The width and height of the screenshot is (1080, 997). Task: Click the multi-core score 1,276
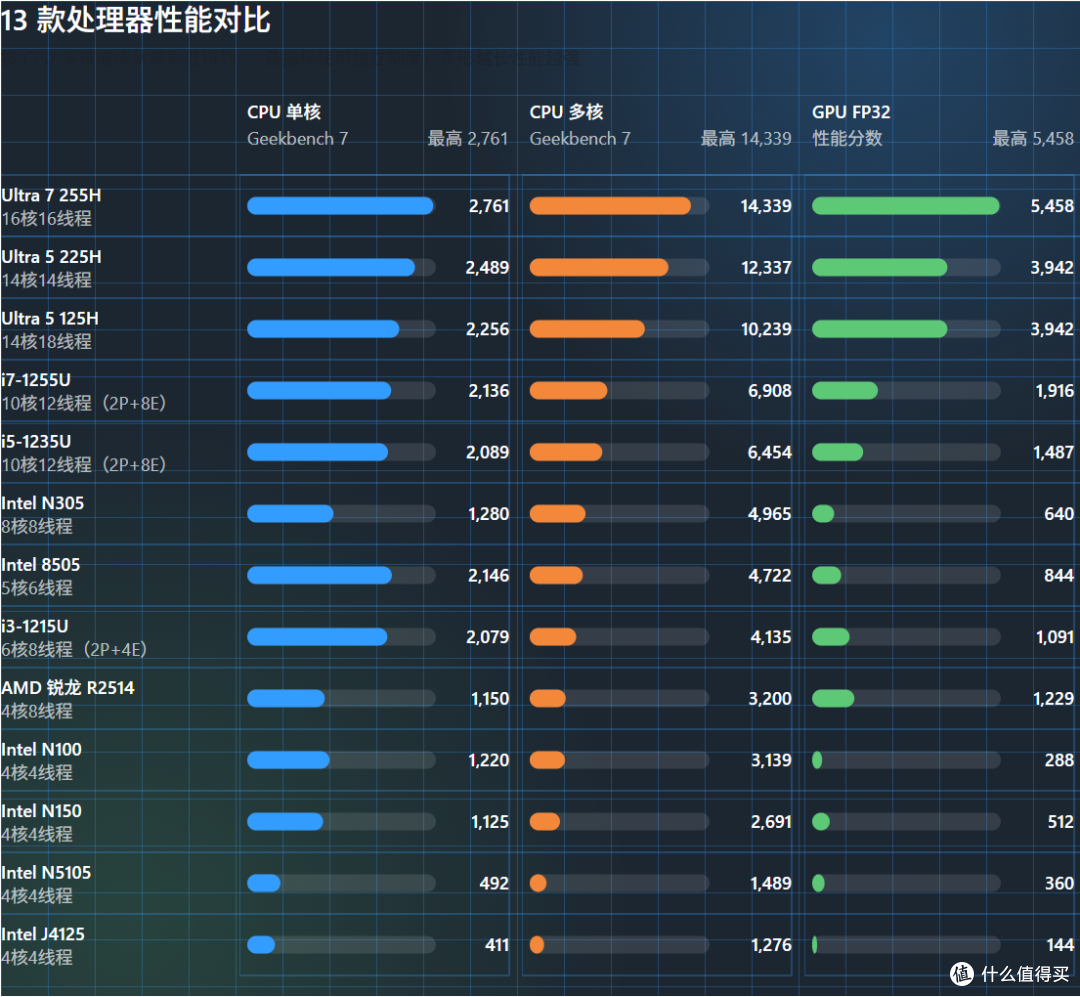[771, 945]
